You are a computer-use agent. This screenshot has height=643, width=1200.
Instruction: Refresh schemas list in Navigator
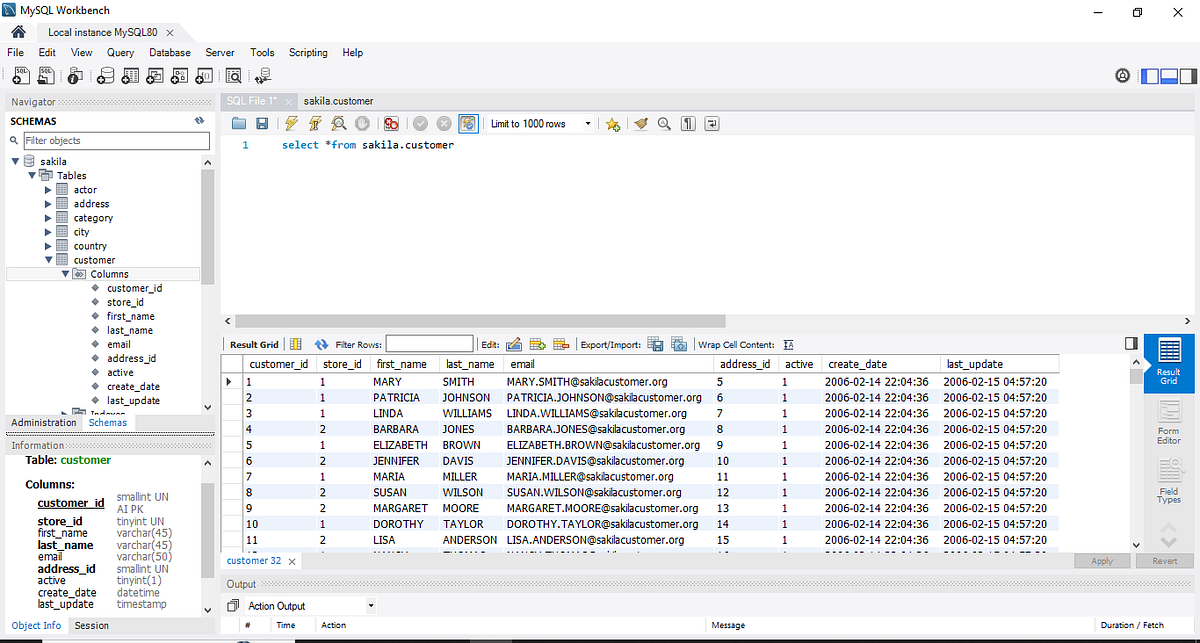(x=200, y=121)
